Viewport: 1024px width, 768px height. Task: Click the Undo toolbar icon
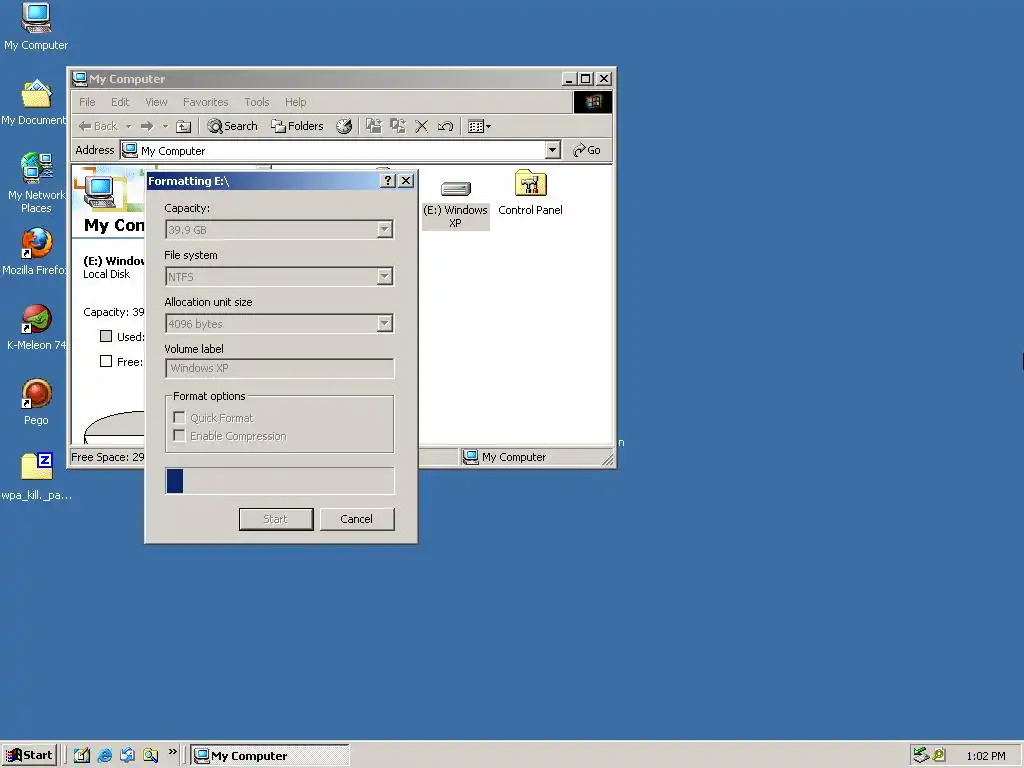[445, 126]
